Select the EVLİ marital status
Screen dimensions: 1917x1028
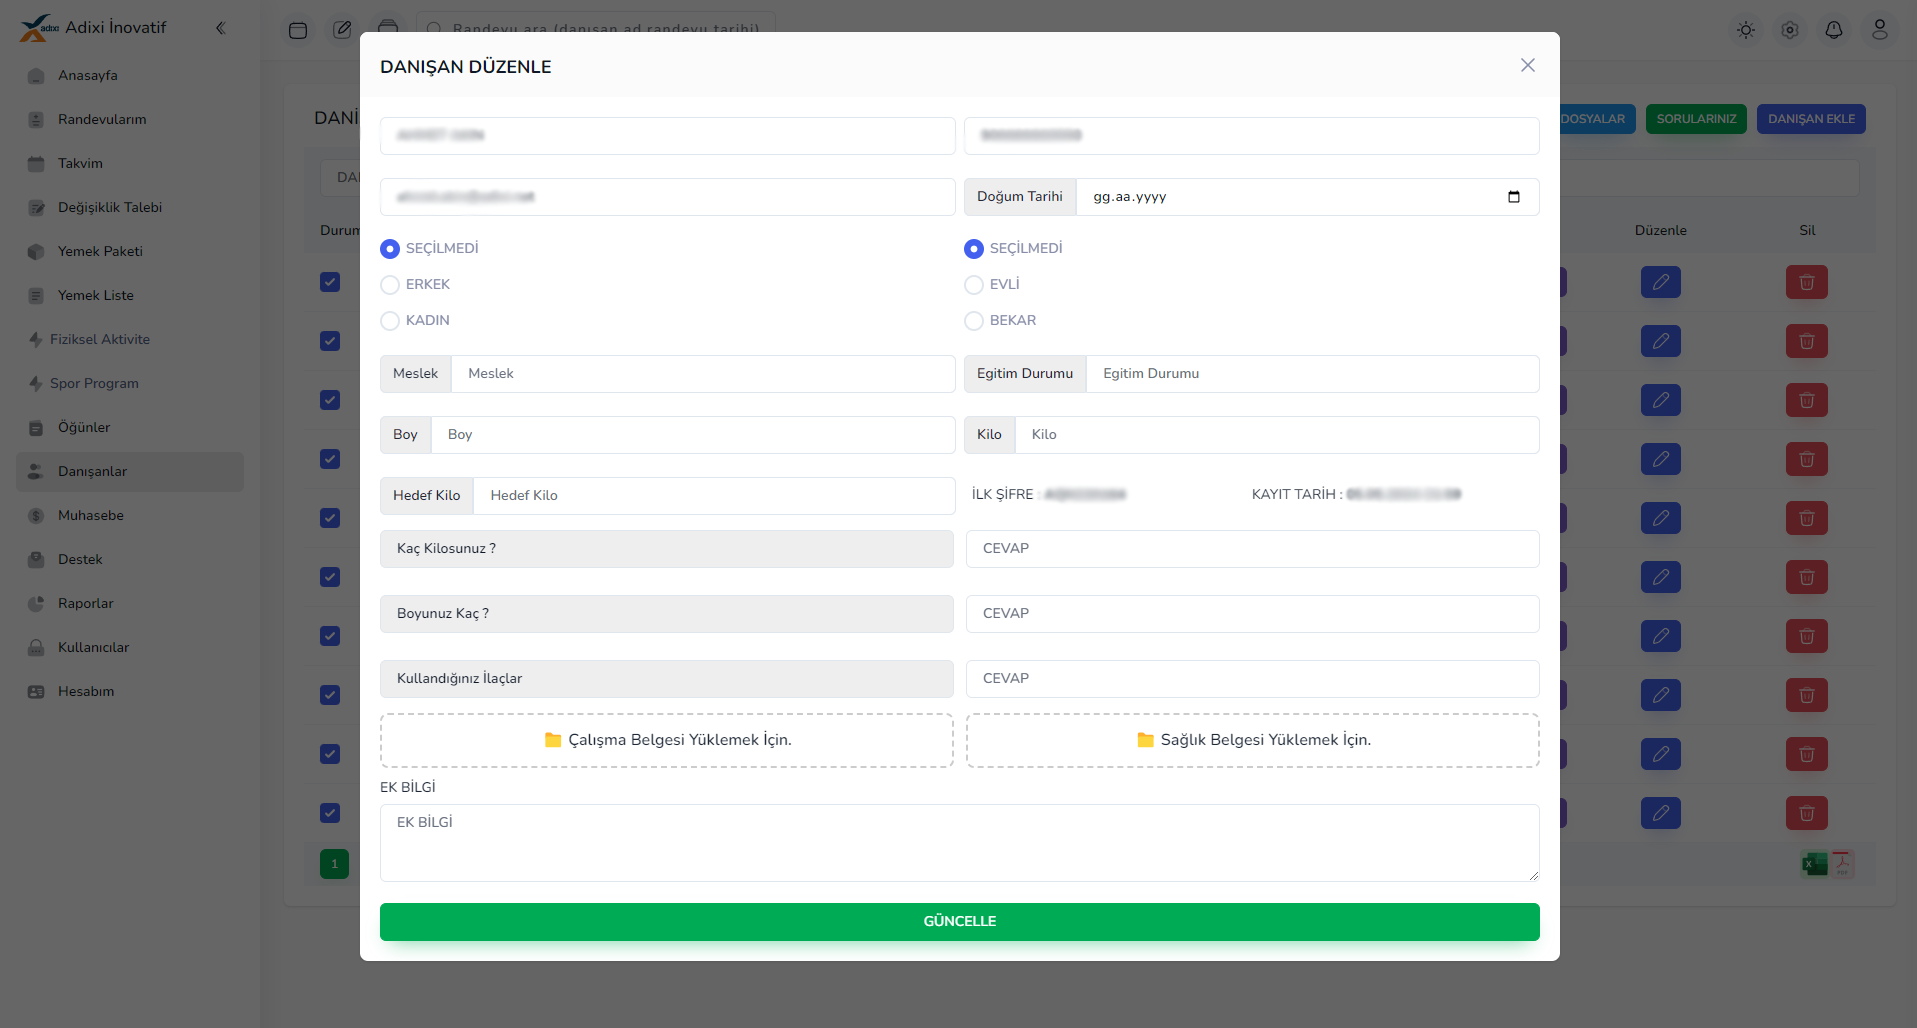tap(974, 285)
